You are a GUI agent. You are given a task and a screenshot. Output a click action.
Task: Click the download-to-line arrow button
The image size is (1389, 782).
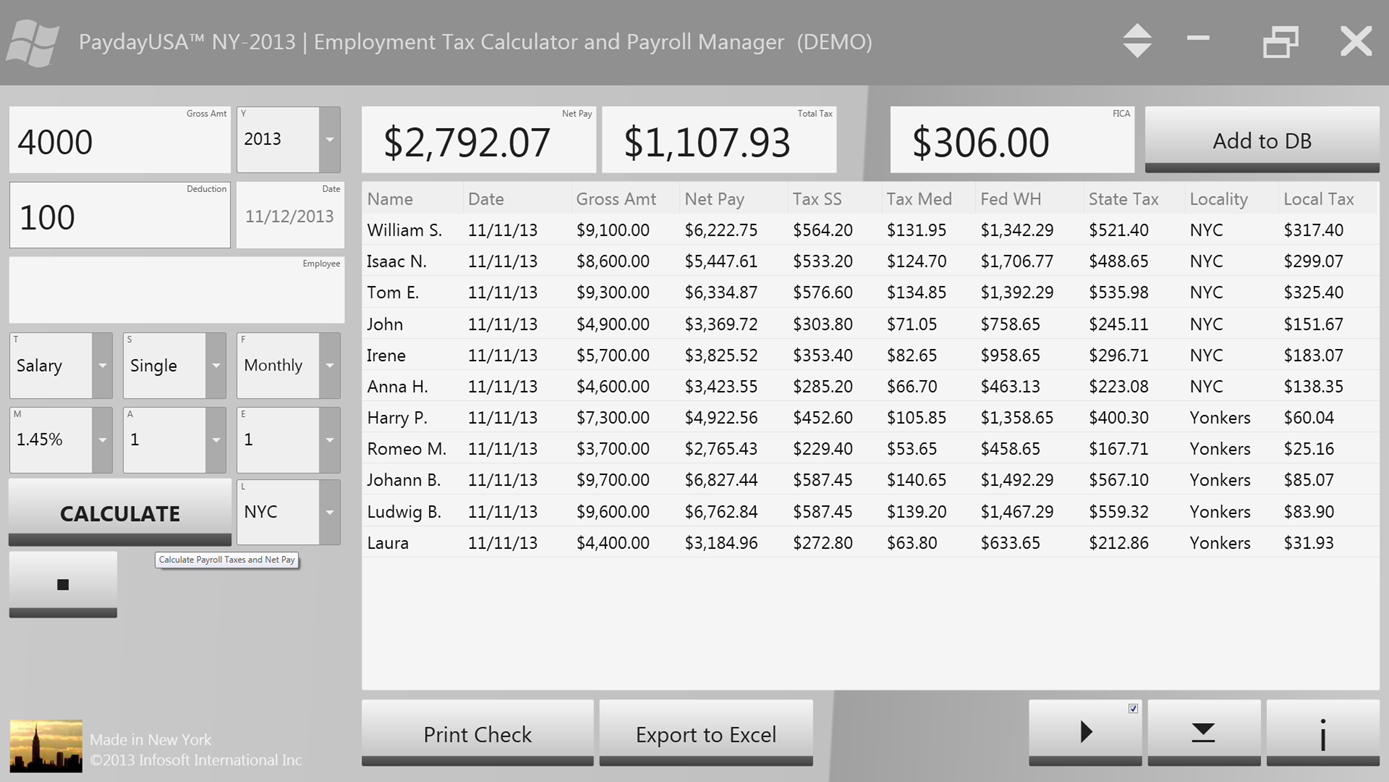coord(1204,733)
